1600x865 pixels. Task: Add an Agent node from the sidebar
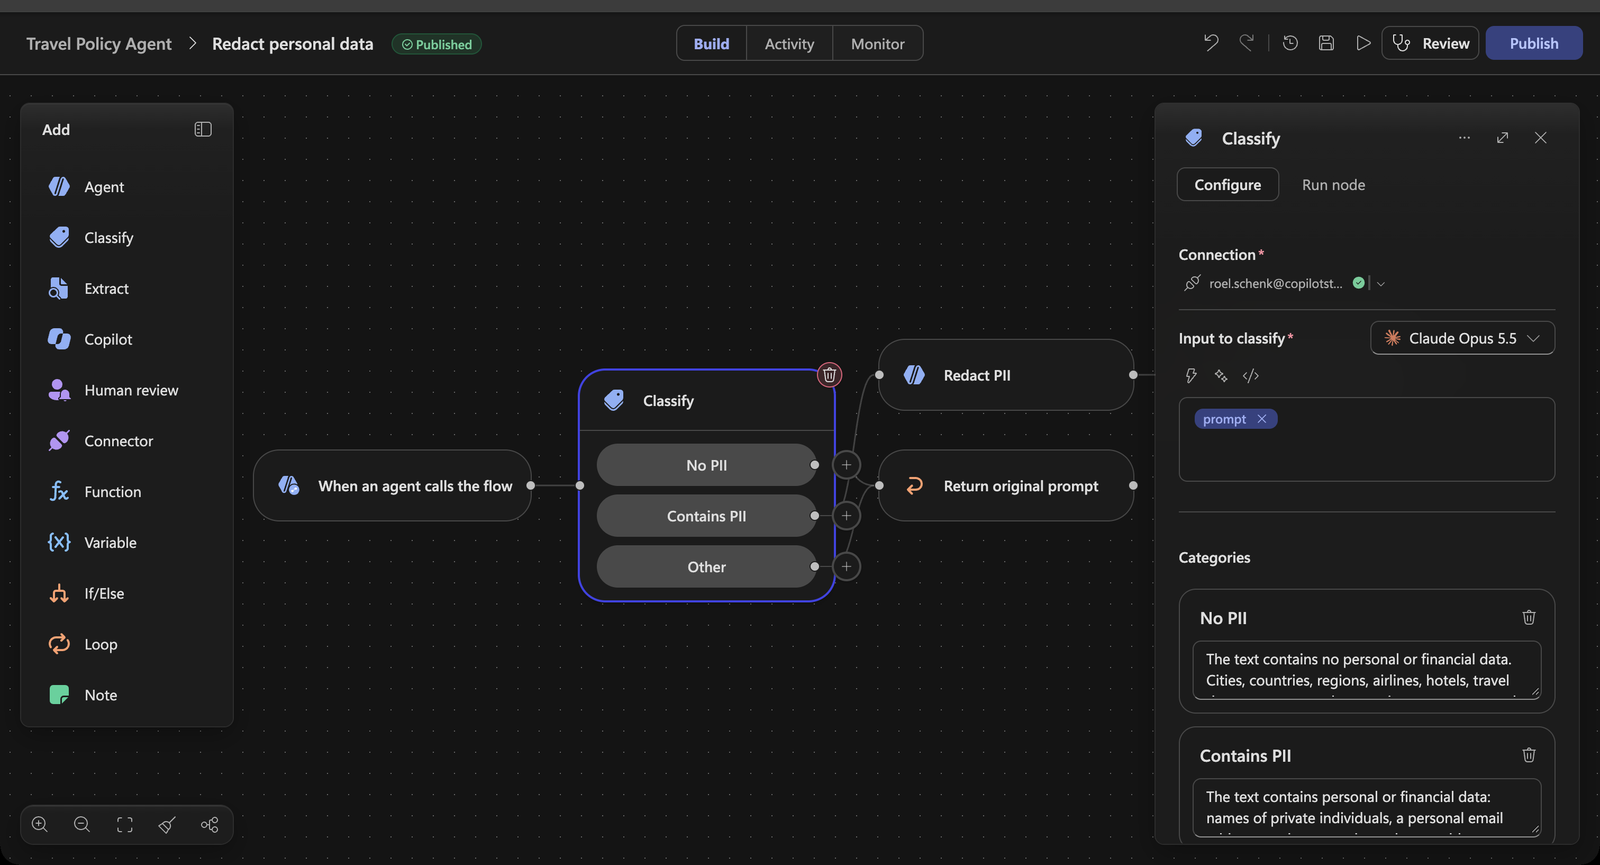(104, 187)
